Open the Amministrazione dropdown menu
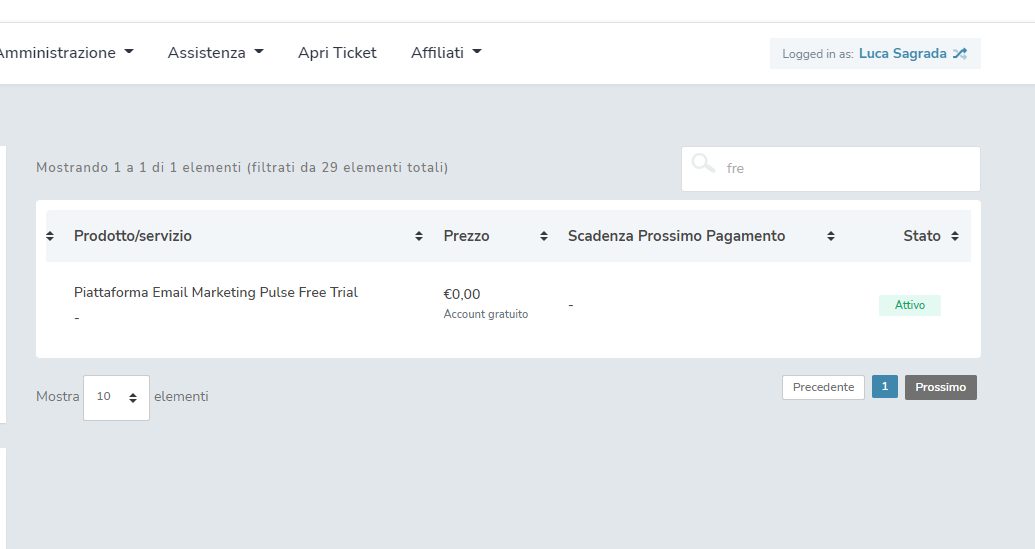 (x=65, y=53)
